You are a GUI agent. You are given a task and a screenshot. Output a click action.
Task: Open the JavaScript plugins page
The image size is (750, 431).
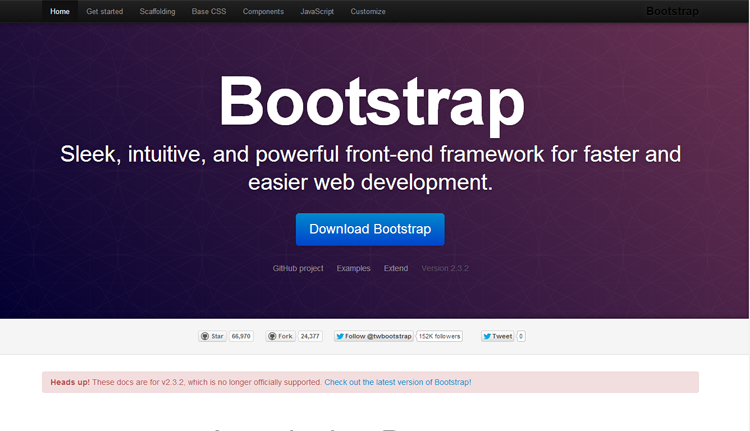pos(317,11)
